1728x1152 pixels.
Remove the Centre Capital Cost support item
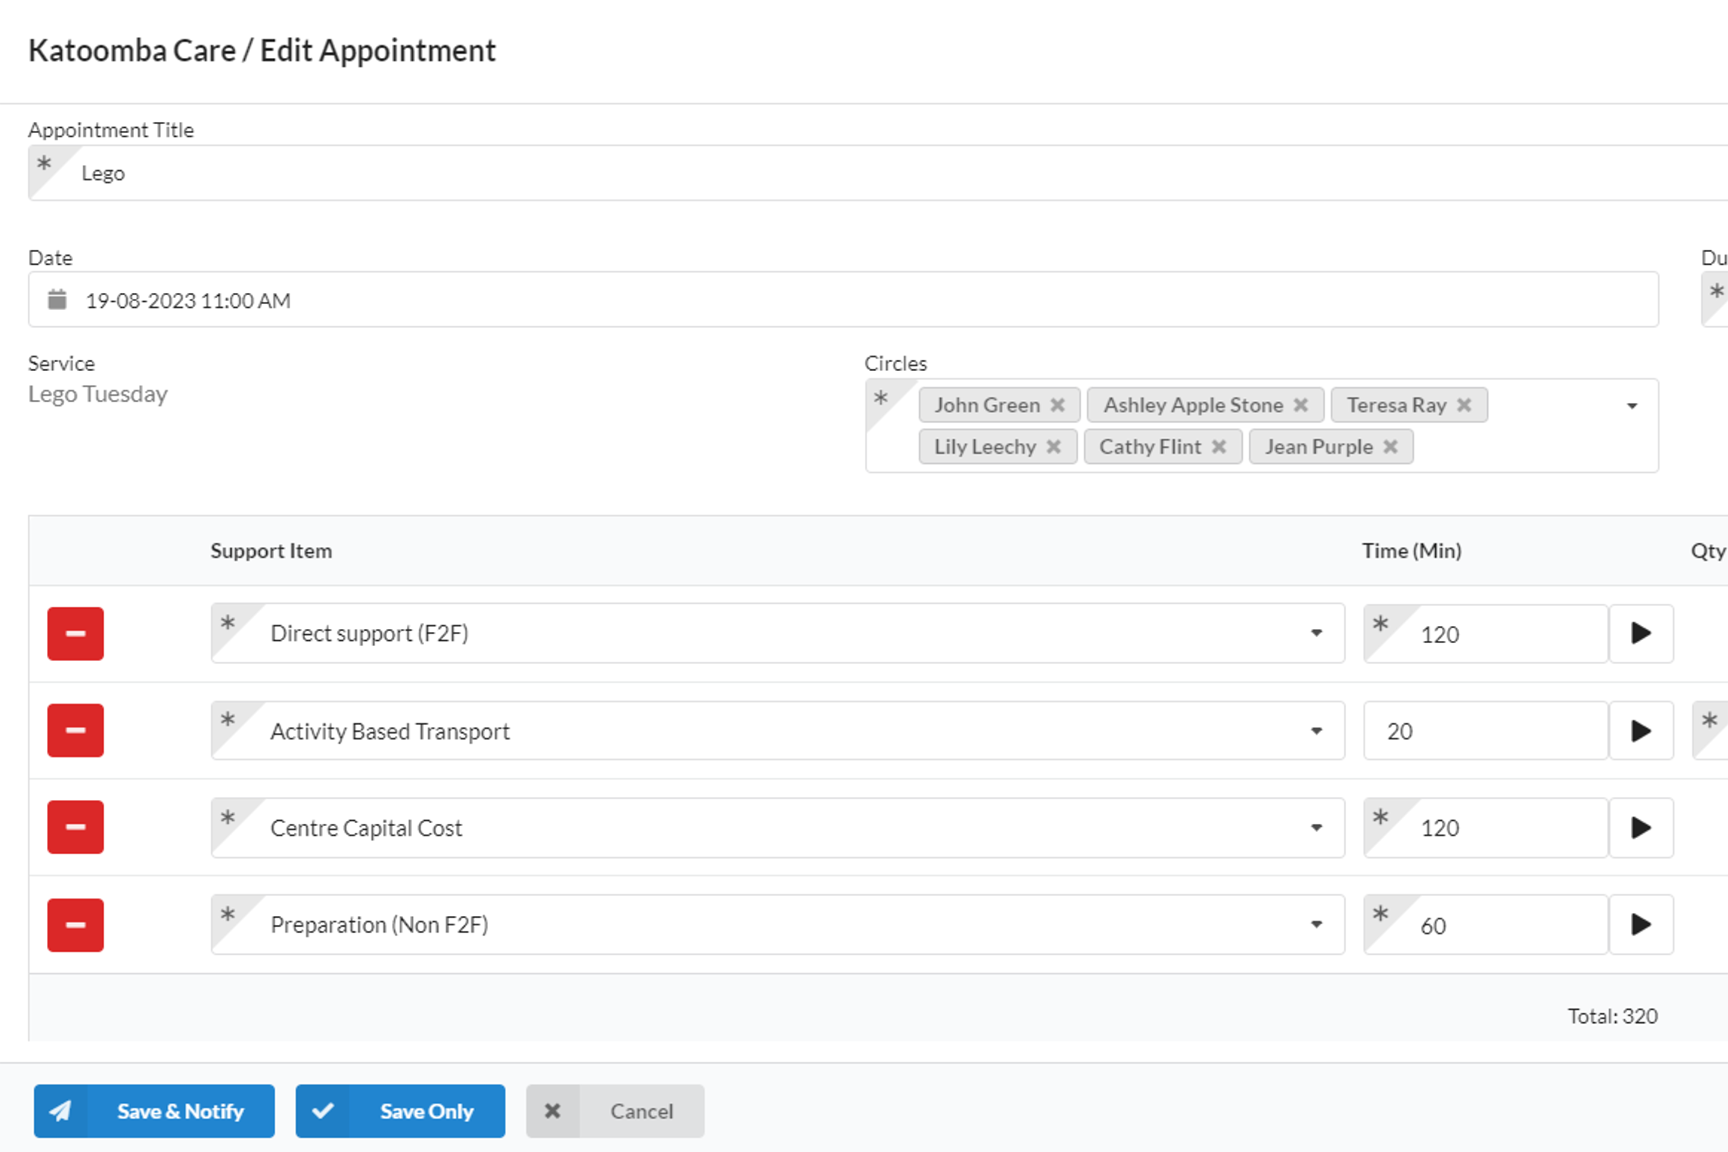pyautogui.click(x=75, y=827)
